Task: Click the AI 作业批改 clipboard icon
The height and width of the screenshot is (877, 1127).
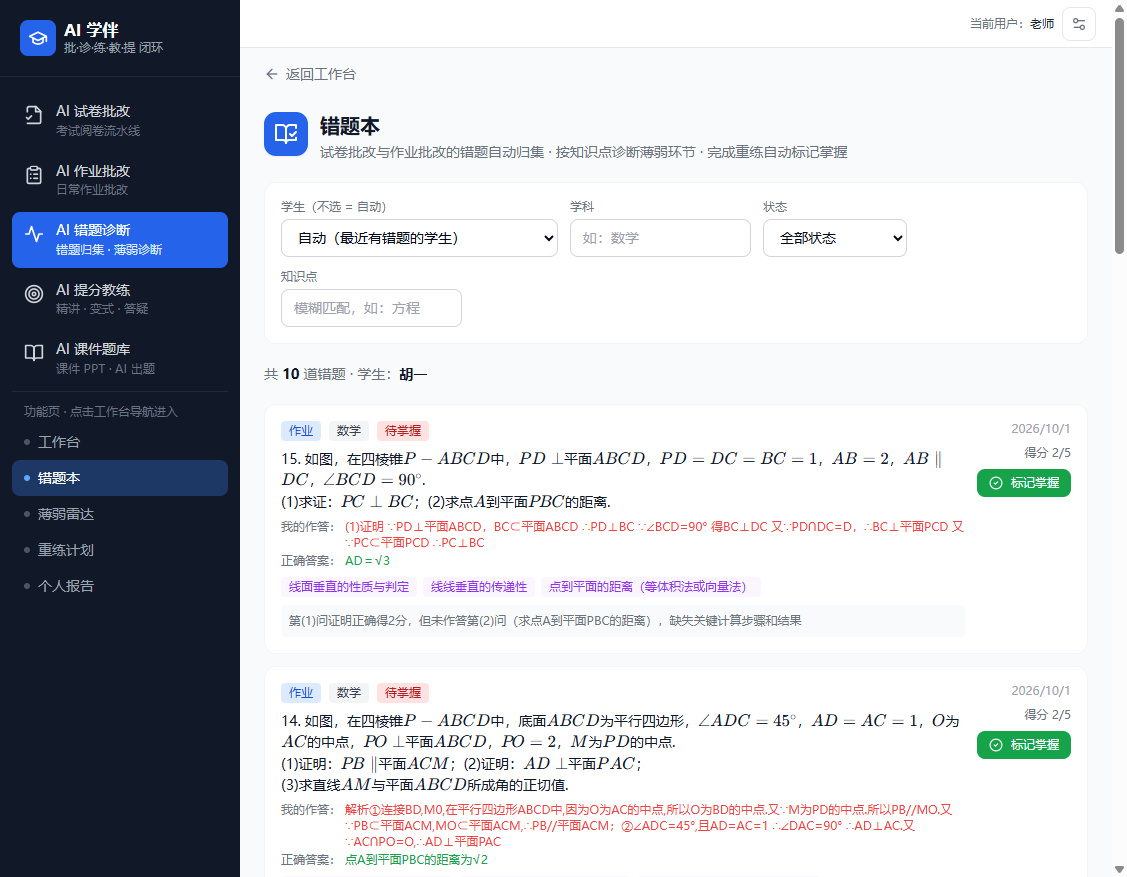Action: (x=34, y=175)
